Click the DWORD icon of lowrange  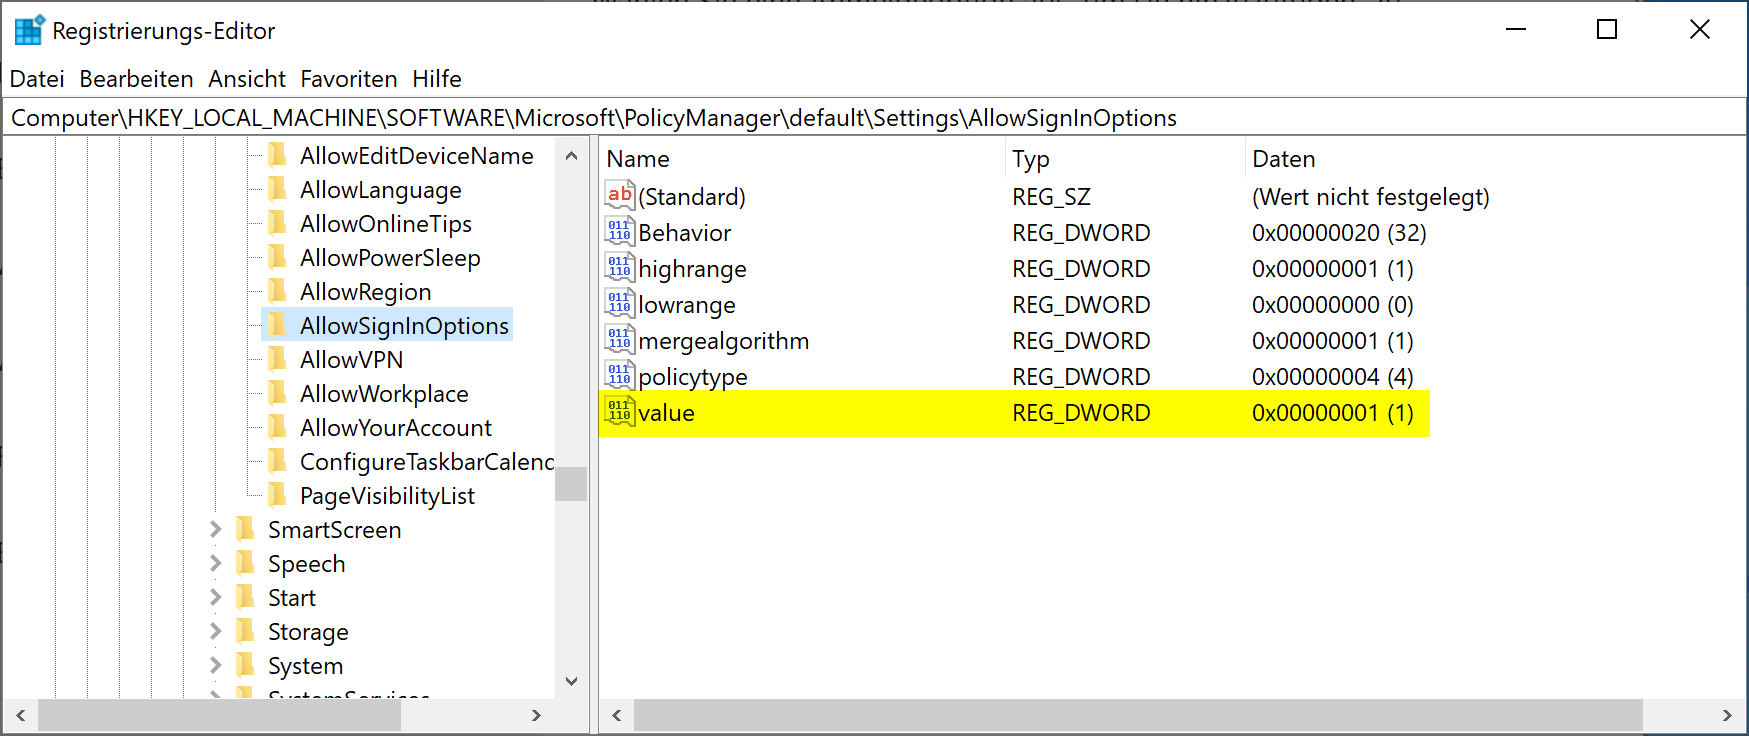click(x=620, y=304)
